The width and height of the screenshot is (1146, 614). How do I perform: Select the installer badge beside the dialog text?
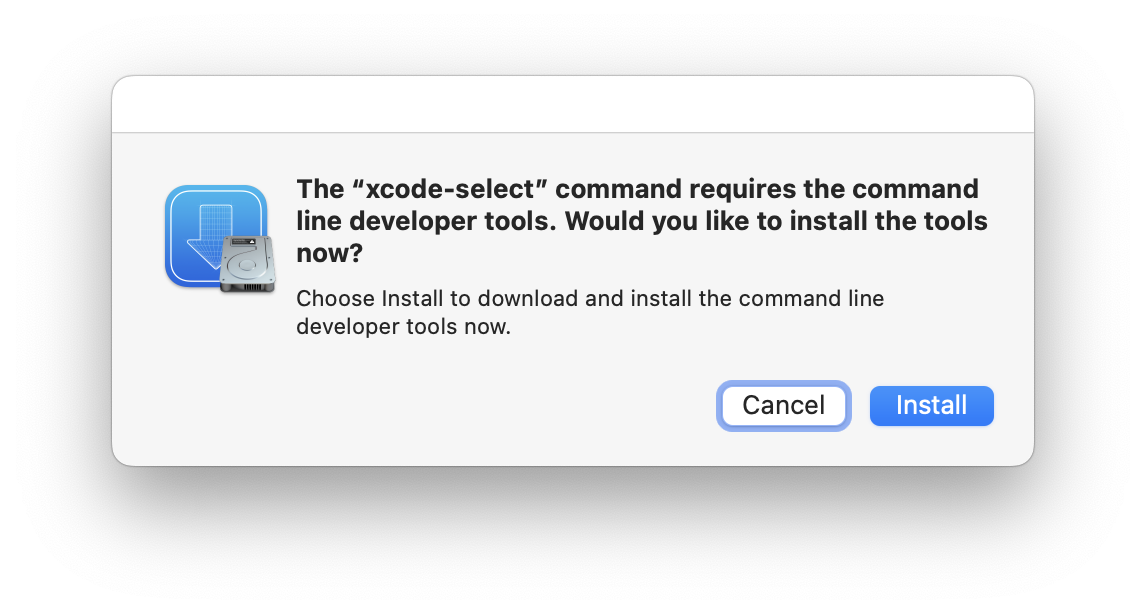pyautogui.click(x=218, y=235)
